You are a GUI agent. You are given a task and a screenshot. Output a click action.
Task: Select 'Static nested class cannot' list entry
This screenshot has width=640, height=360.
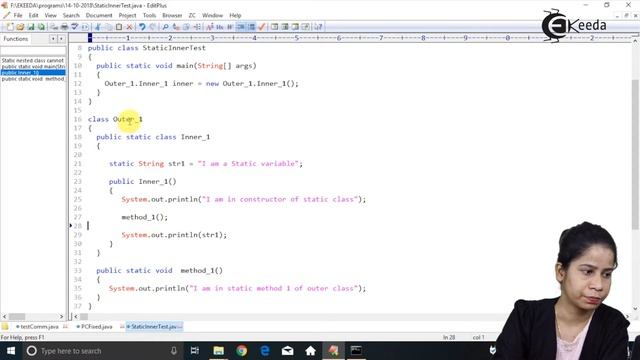[33, 60]
